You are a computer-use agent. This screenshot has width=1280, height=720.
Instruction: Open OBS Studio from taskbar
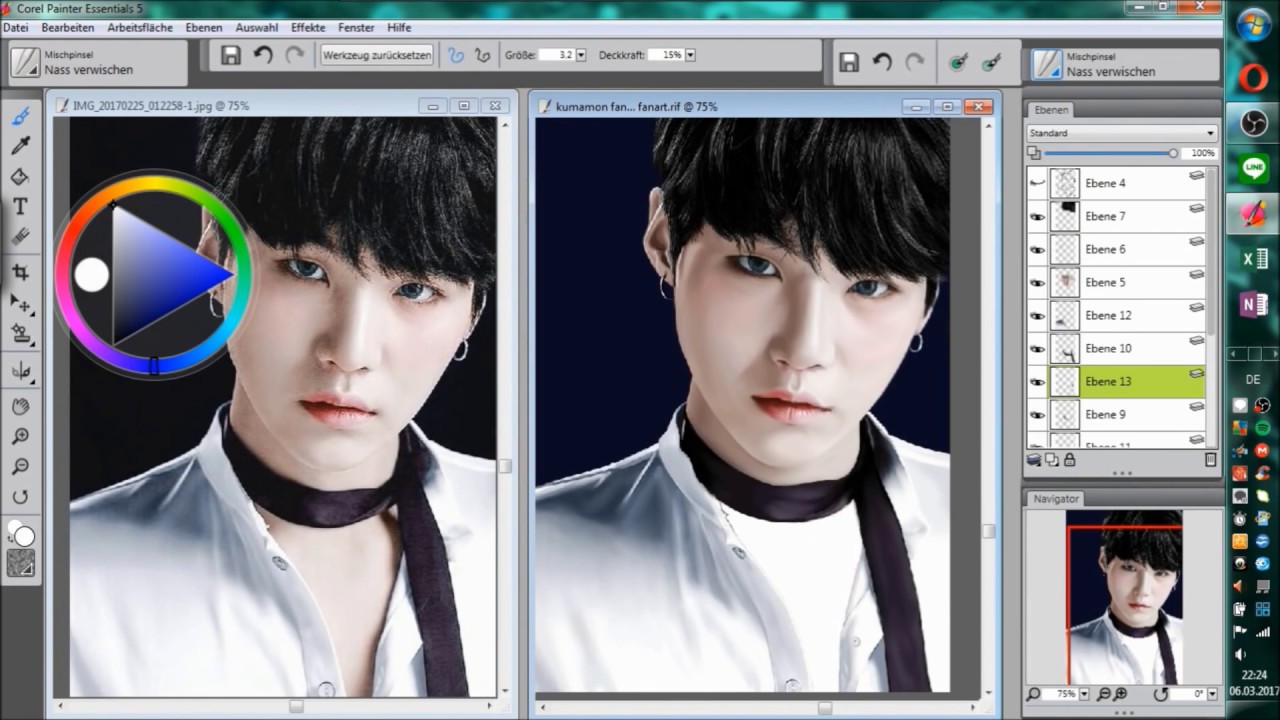click(x=1253, y=122)
